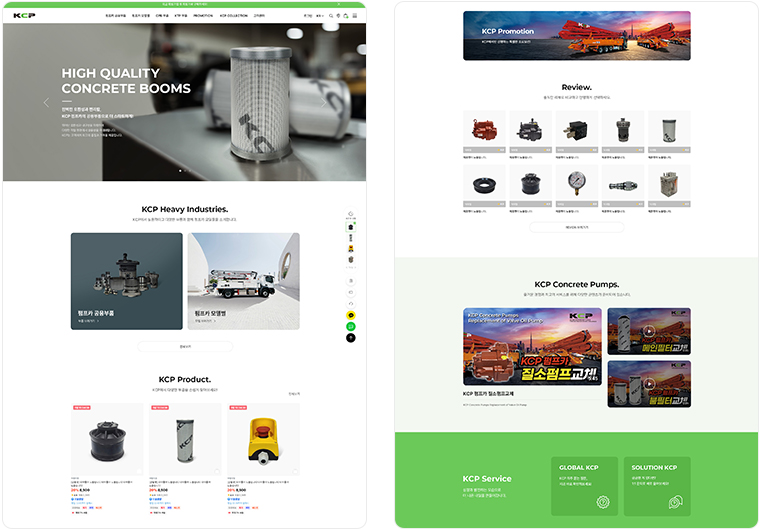
Task: Open the black rubber ring review thumbnail
Action: [484, 186]
